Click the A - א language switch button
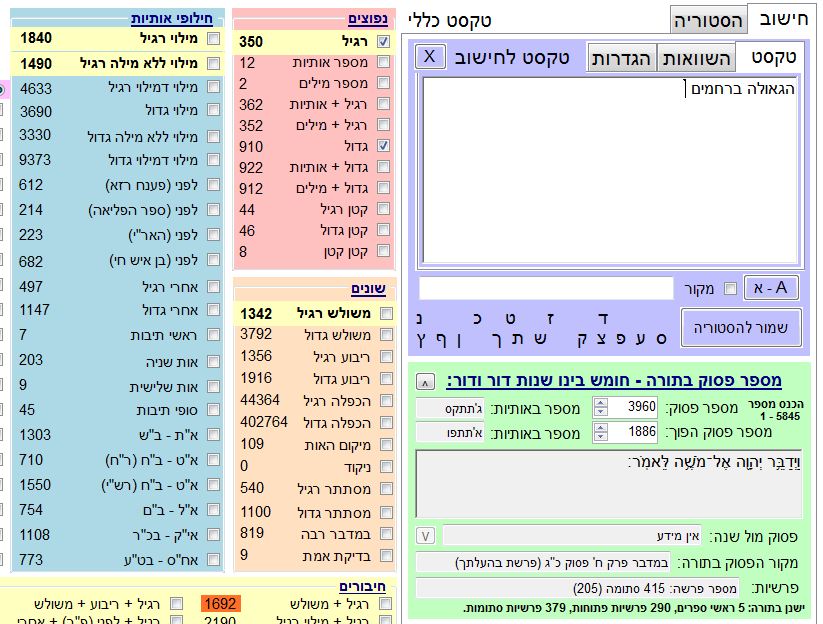 point(770,288)
